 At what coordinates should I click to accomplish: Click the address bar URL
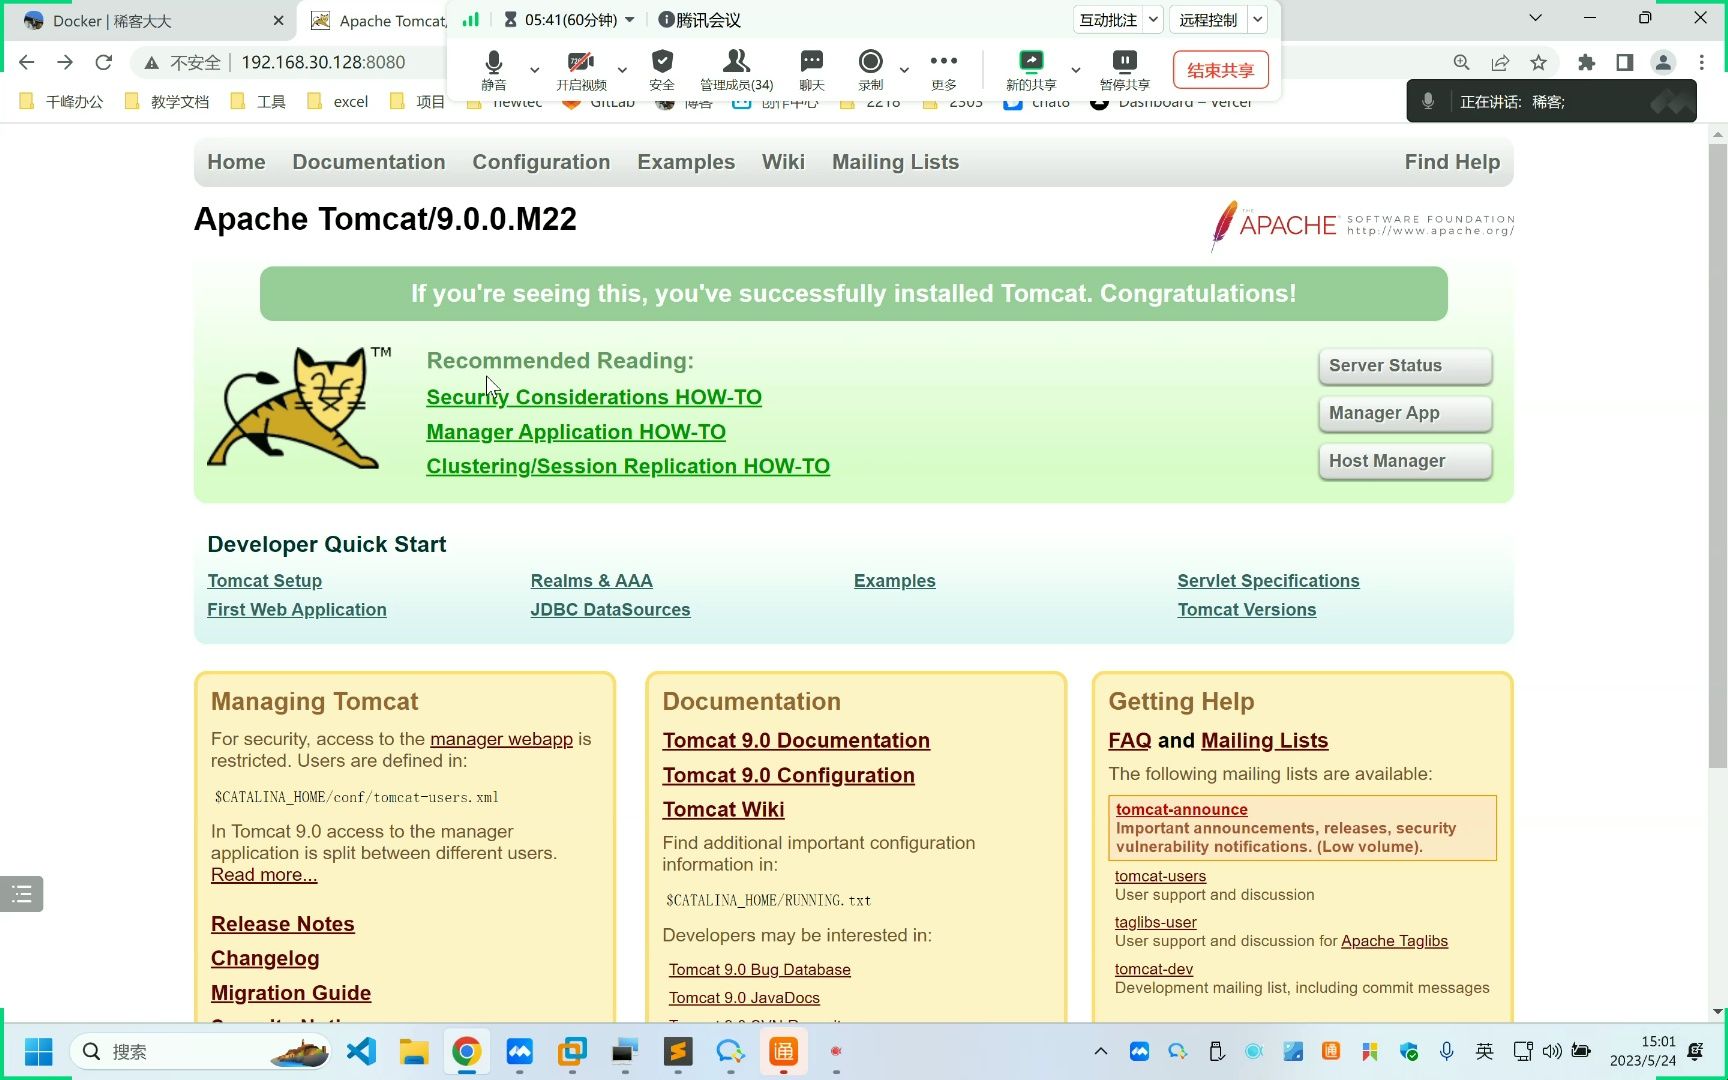pos(323,62)
